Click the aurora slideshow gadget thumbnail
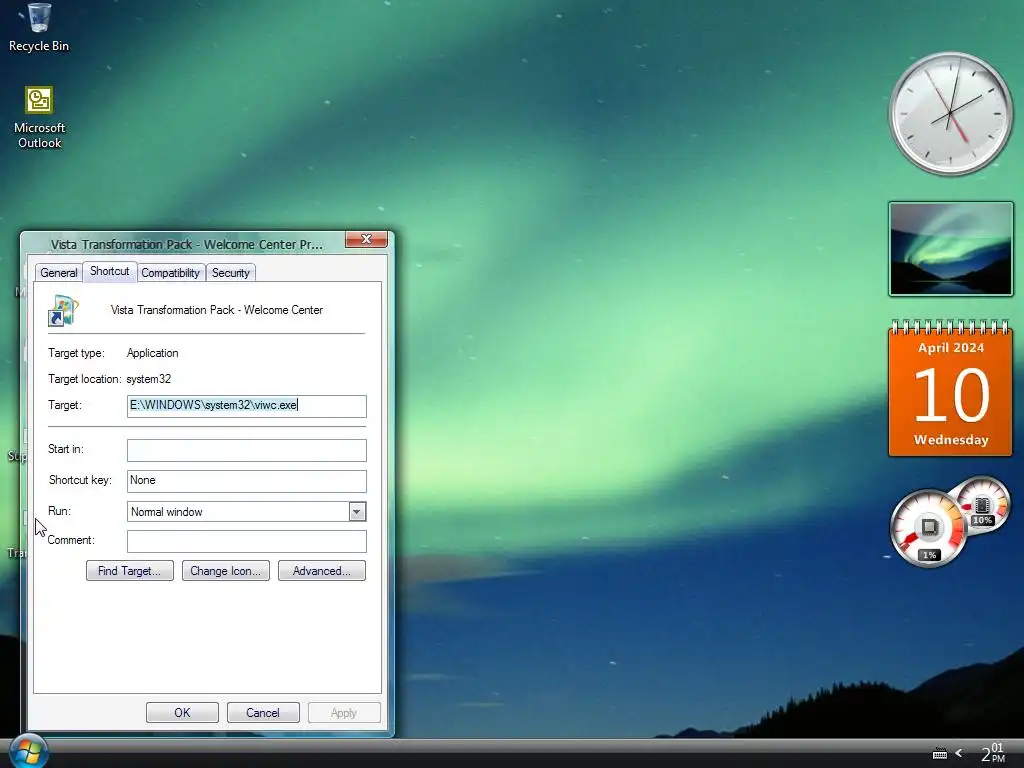This screenshot has height=768, width=1024. pyautogui.click(x=951, y=249)
